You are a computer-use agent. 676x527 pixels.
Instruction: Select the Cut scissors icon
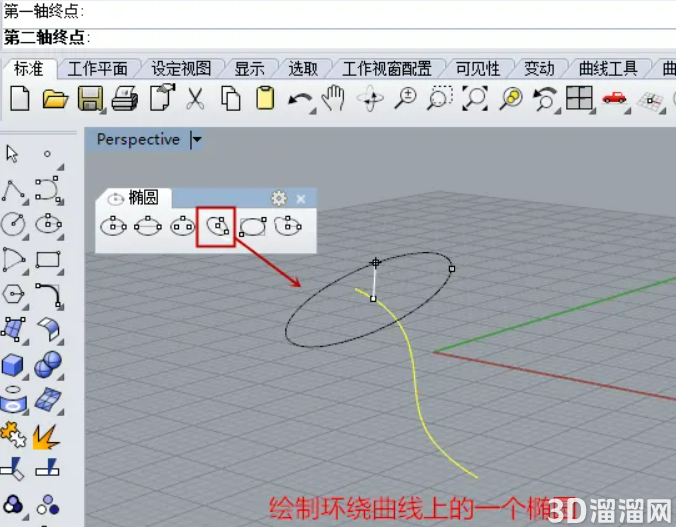tap(195, 99)
